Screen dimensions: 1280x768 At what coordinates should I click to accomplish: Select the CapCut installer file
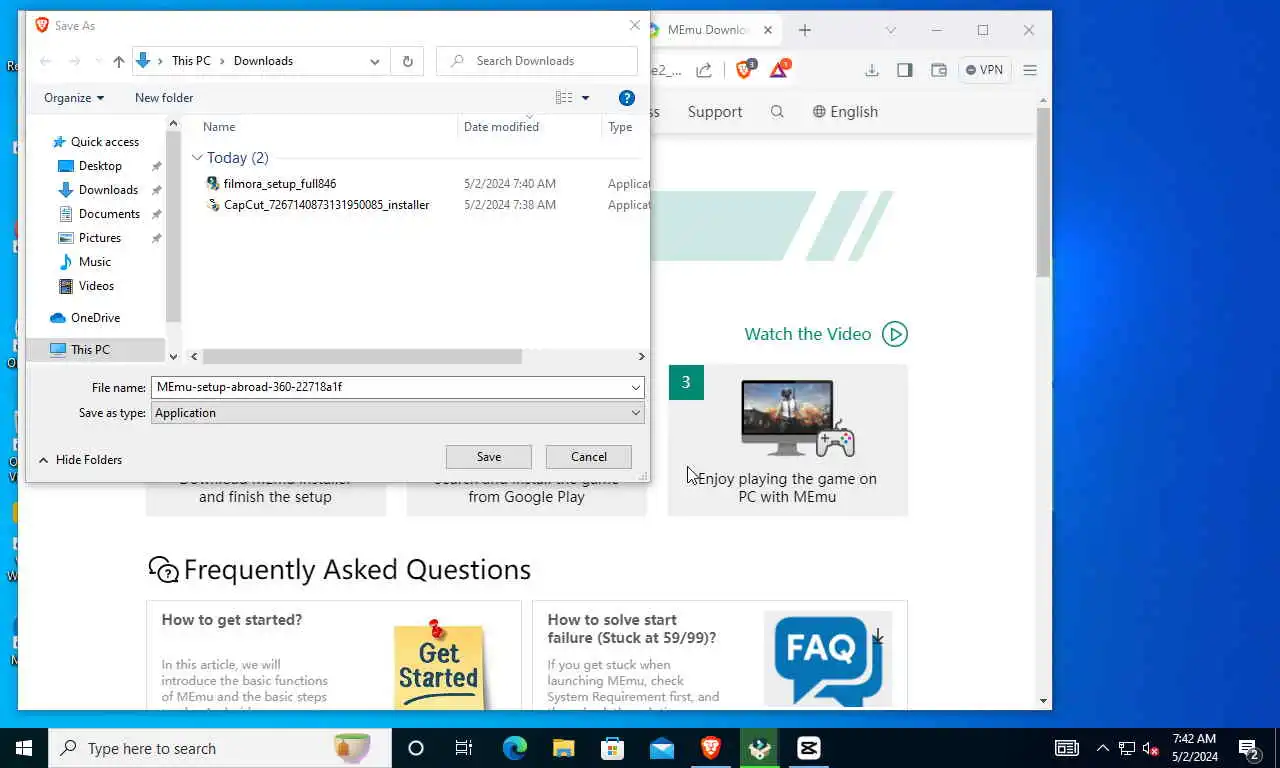click(x=326, y=205)
